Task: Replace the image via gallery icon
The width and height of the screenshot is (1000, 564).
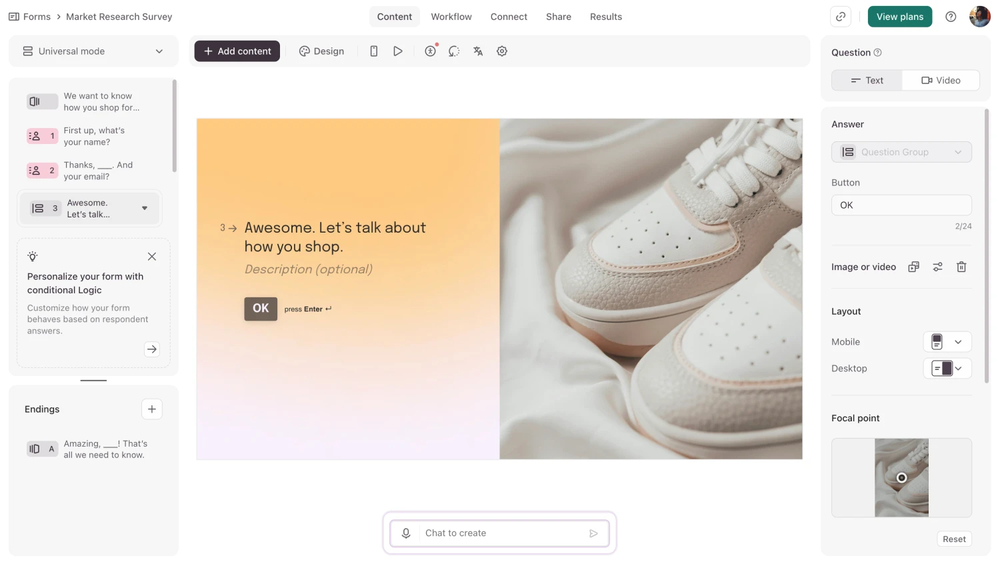Action: 913,267
